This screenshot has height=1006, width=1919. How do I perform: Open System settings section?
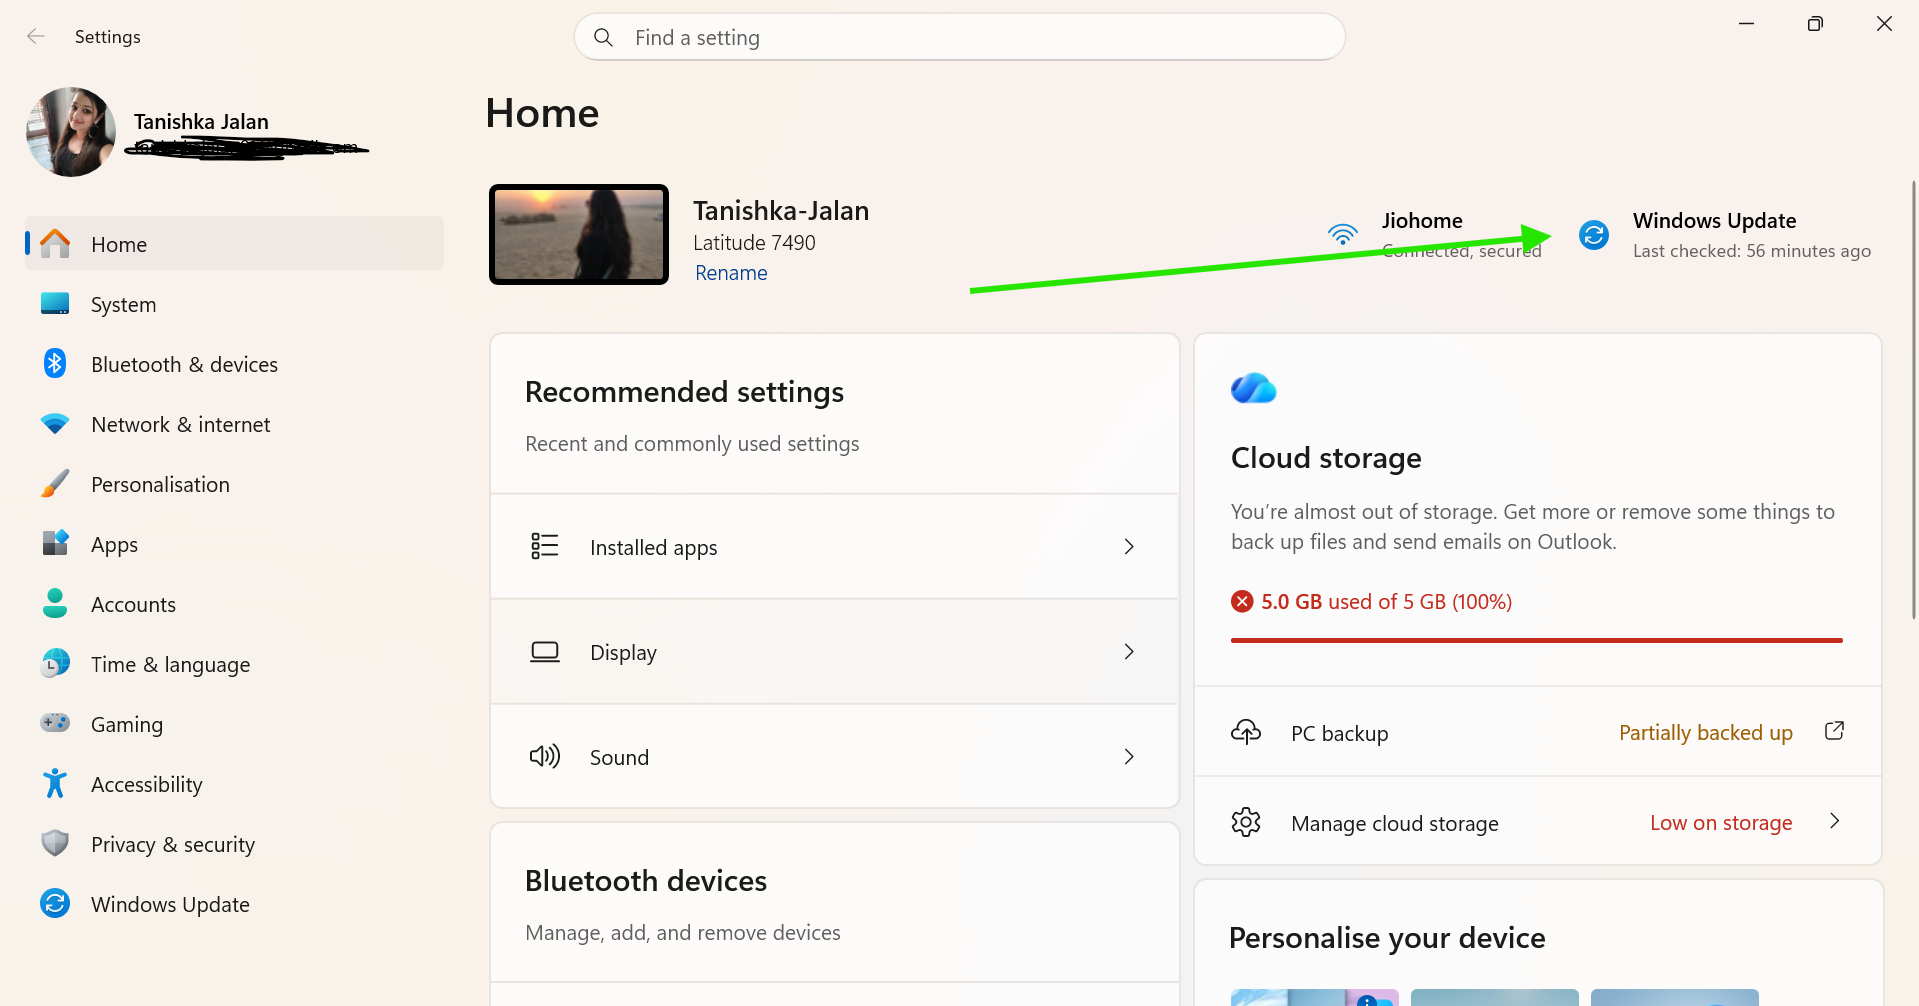click(x=234, y=304)
